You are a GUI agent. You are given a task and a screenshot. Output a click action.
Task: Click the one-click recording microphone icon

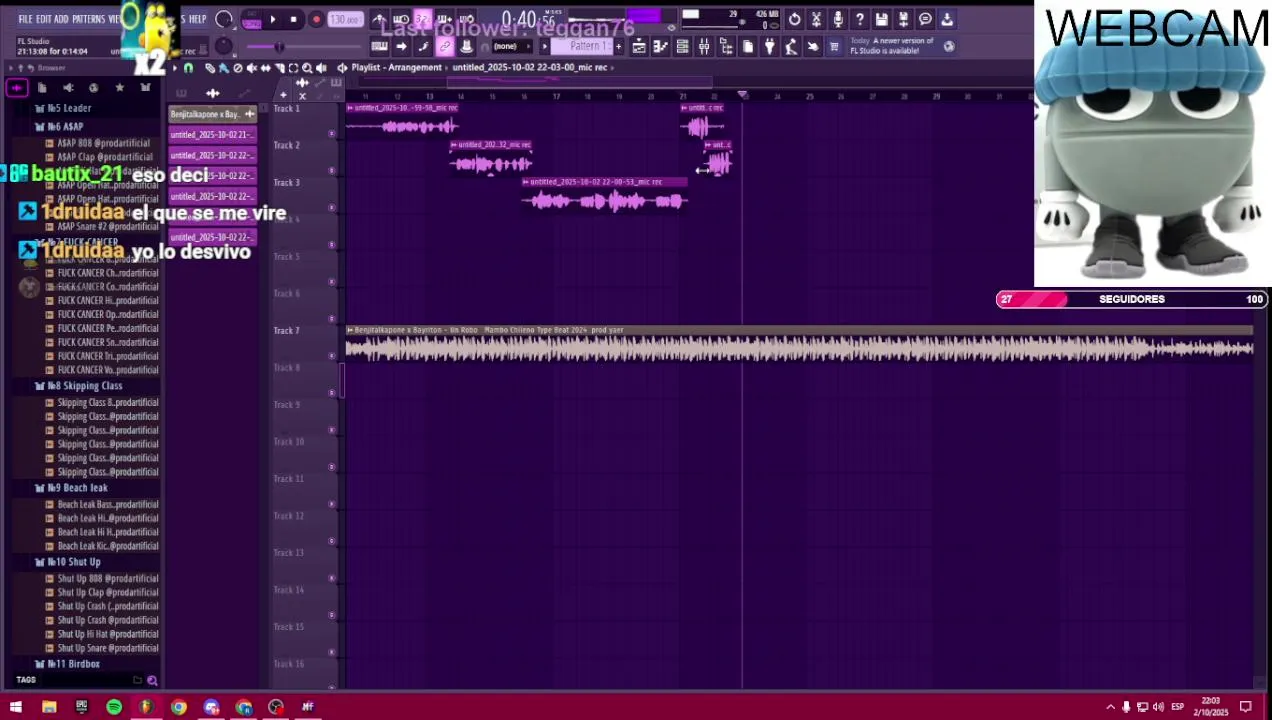(x=838, y=19)
